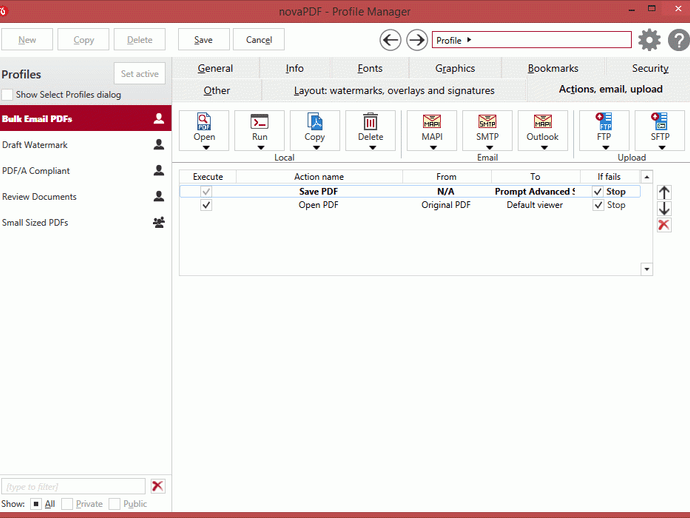Toggle Execute checkbox for Open PDF
This screenshot has height=518, width=690.
pyautogui.click(x=206, y=205)
